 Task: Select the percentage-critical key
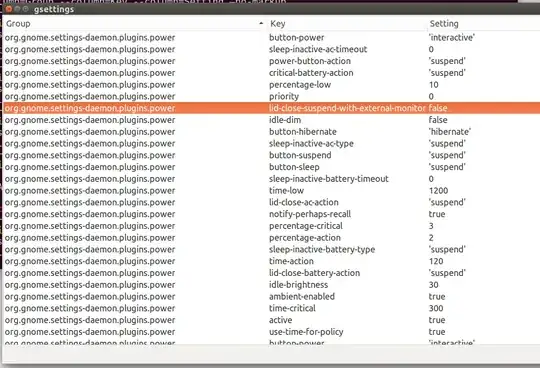[x=305, y=226]
